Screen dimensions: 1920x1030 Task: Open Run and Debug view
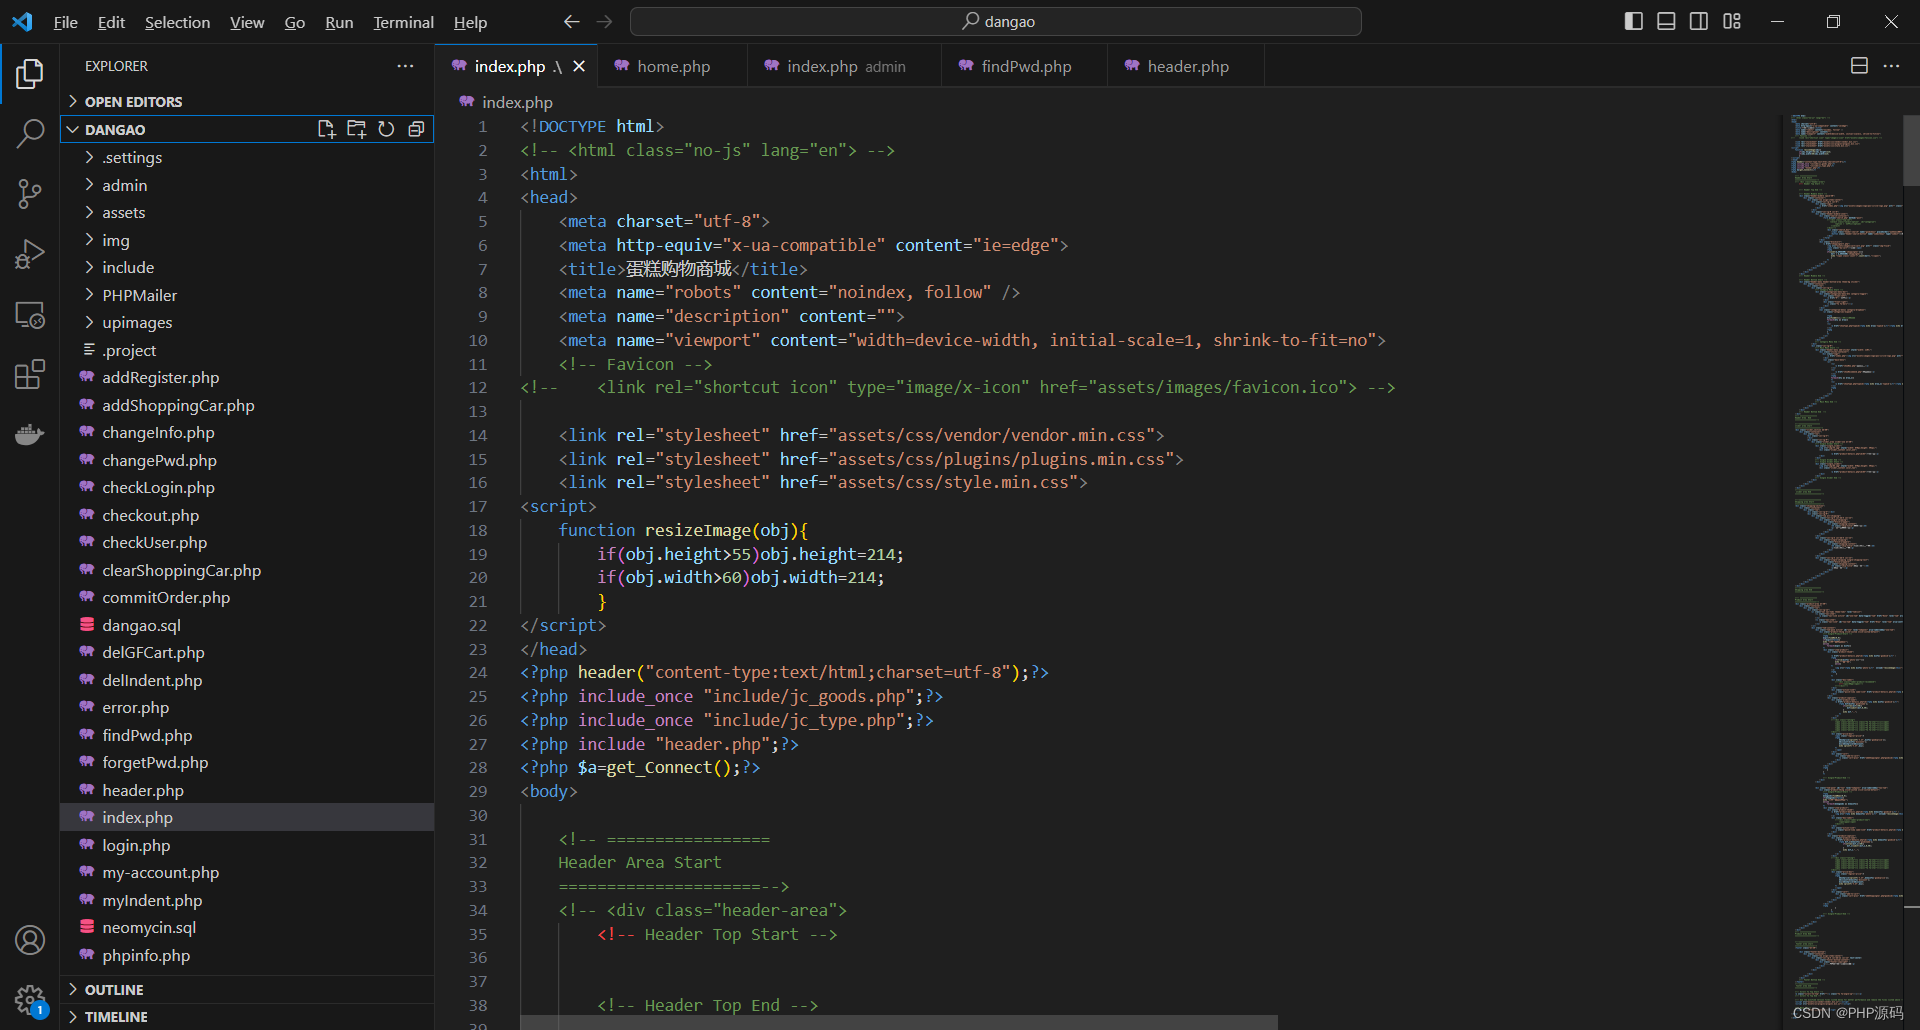[x=30, y=254]
